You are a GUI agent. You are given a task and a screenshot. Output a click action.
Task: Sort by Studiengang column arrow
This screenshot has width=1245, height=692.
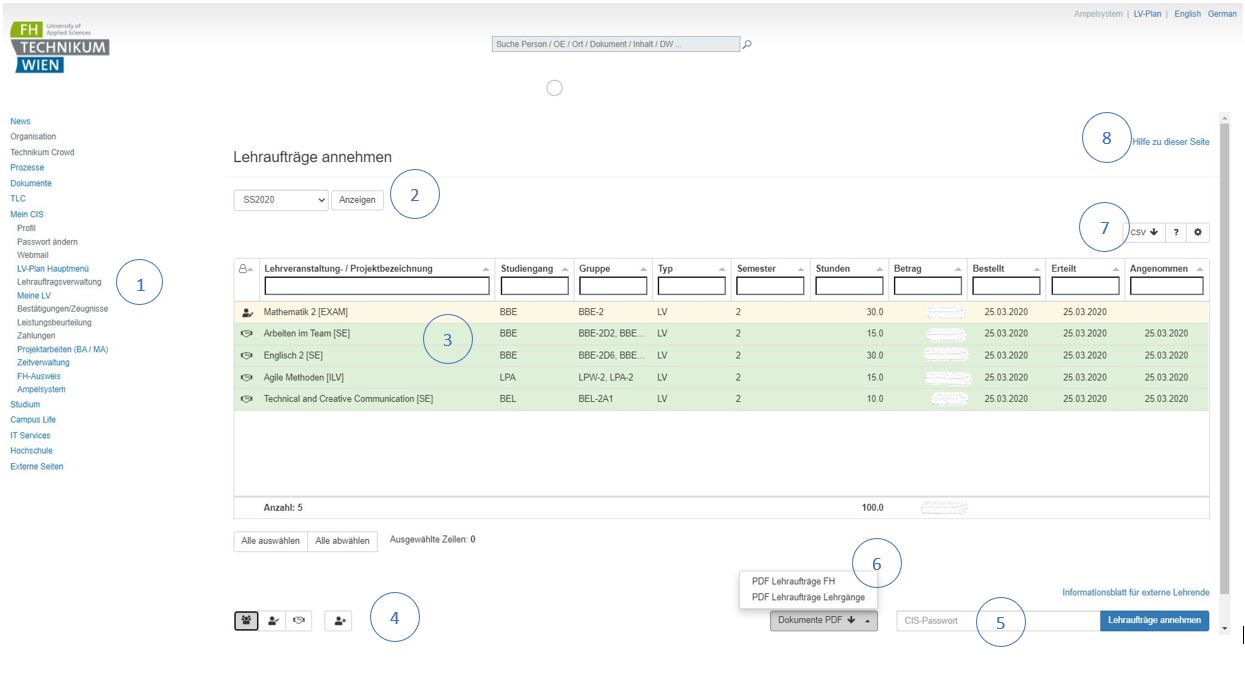(x=566, y=270)
